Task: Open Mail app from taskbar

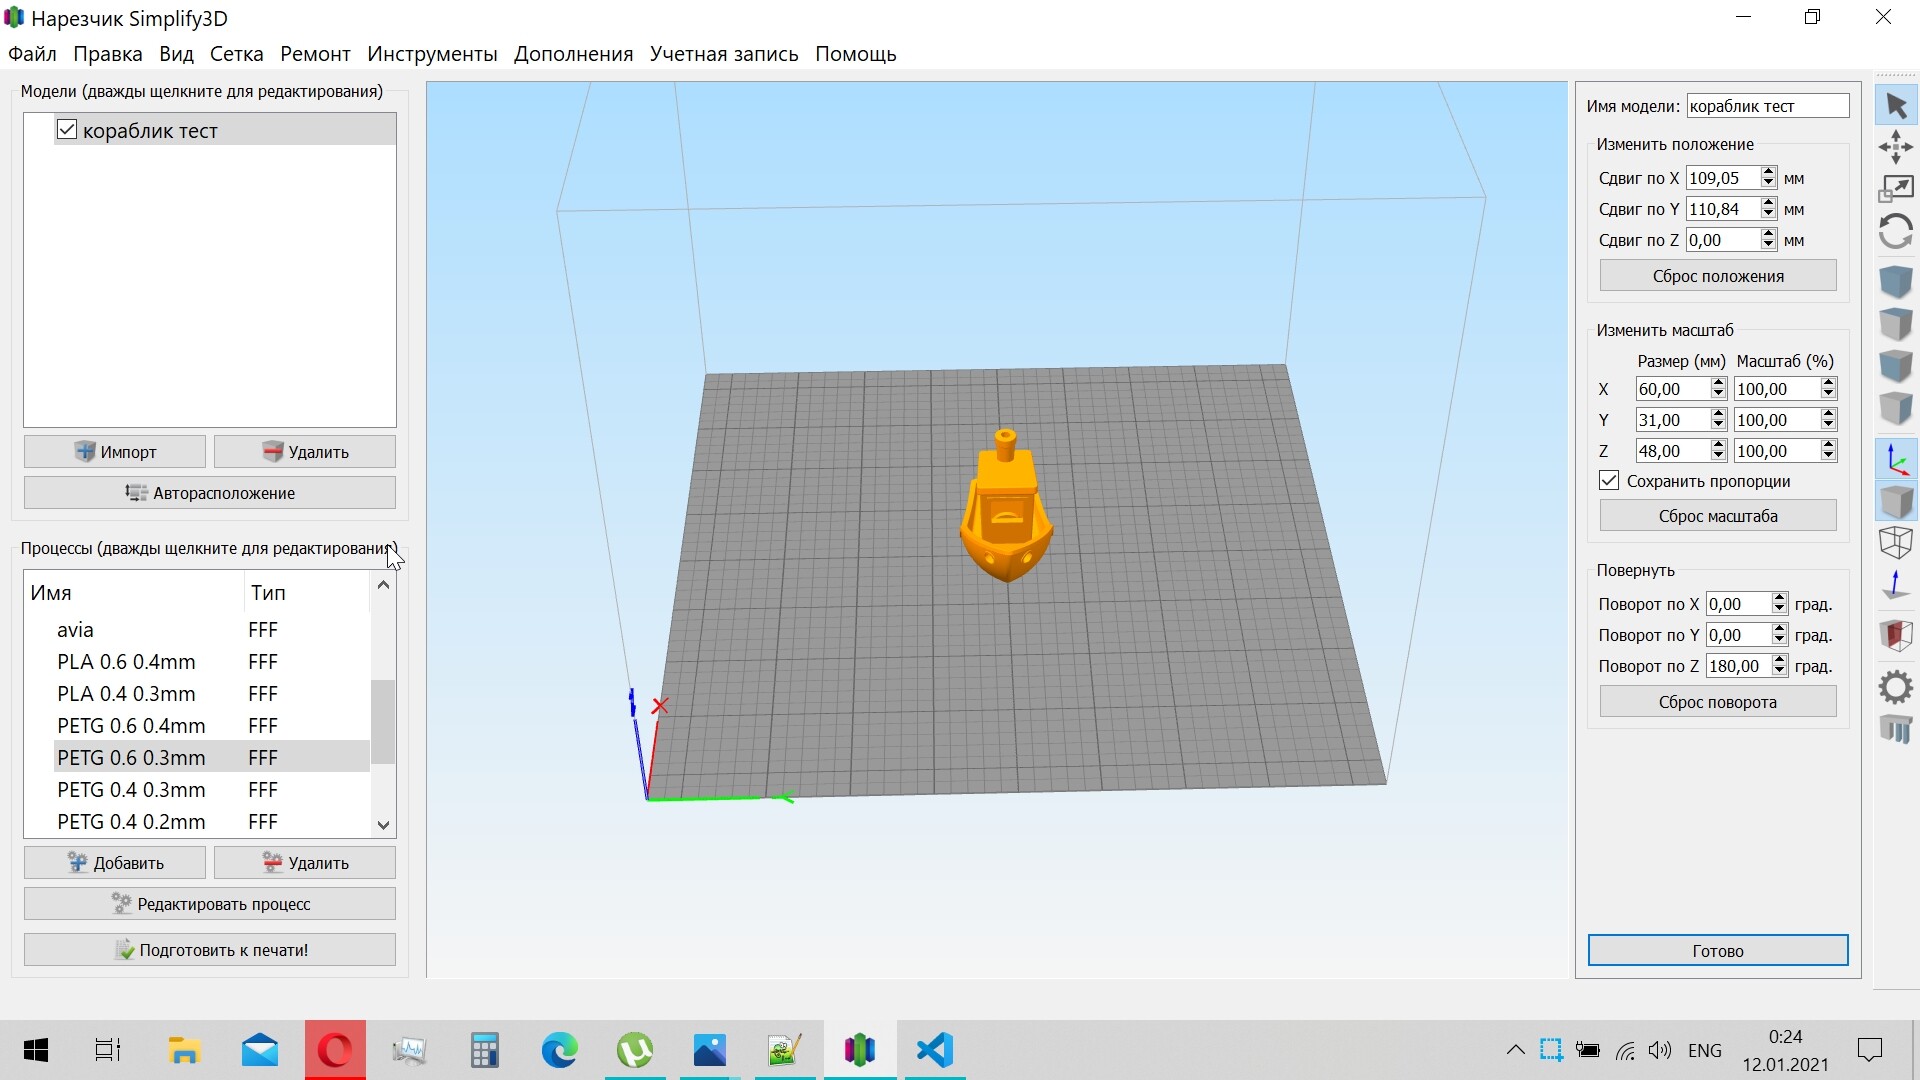Action: coord(260,1050)
